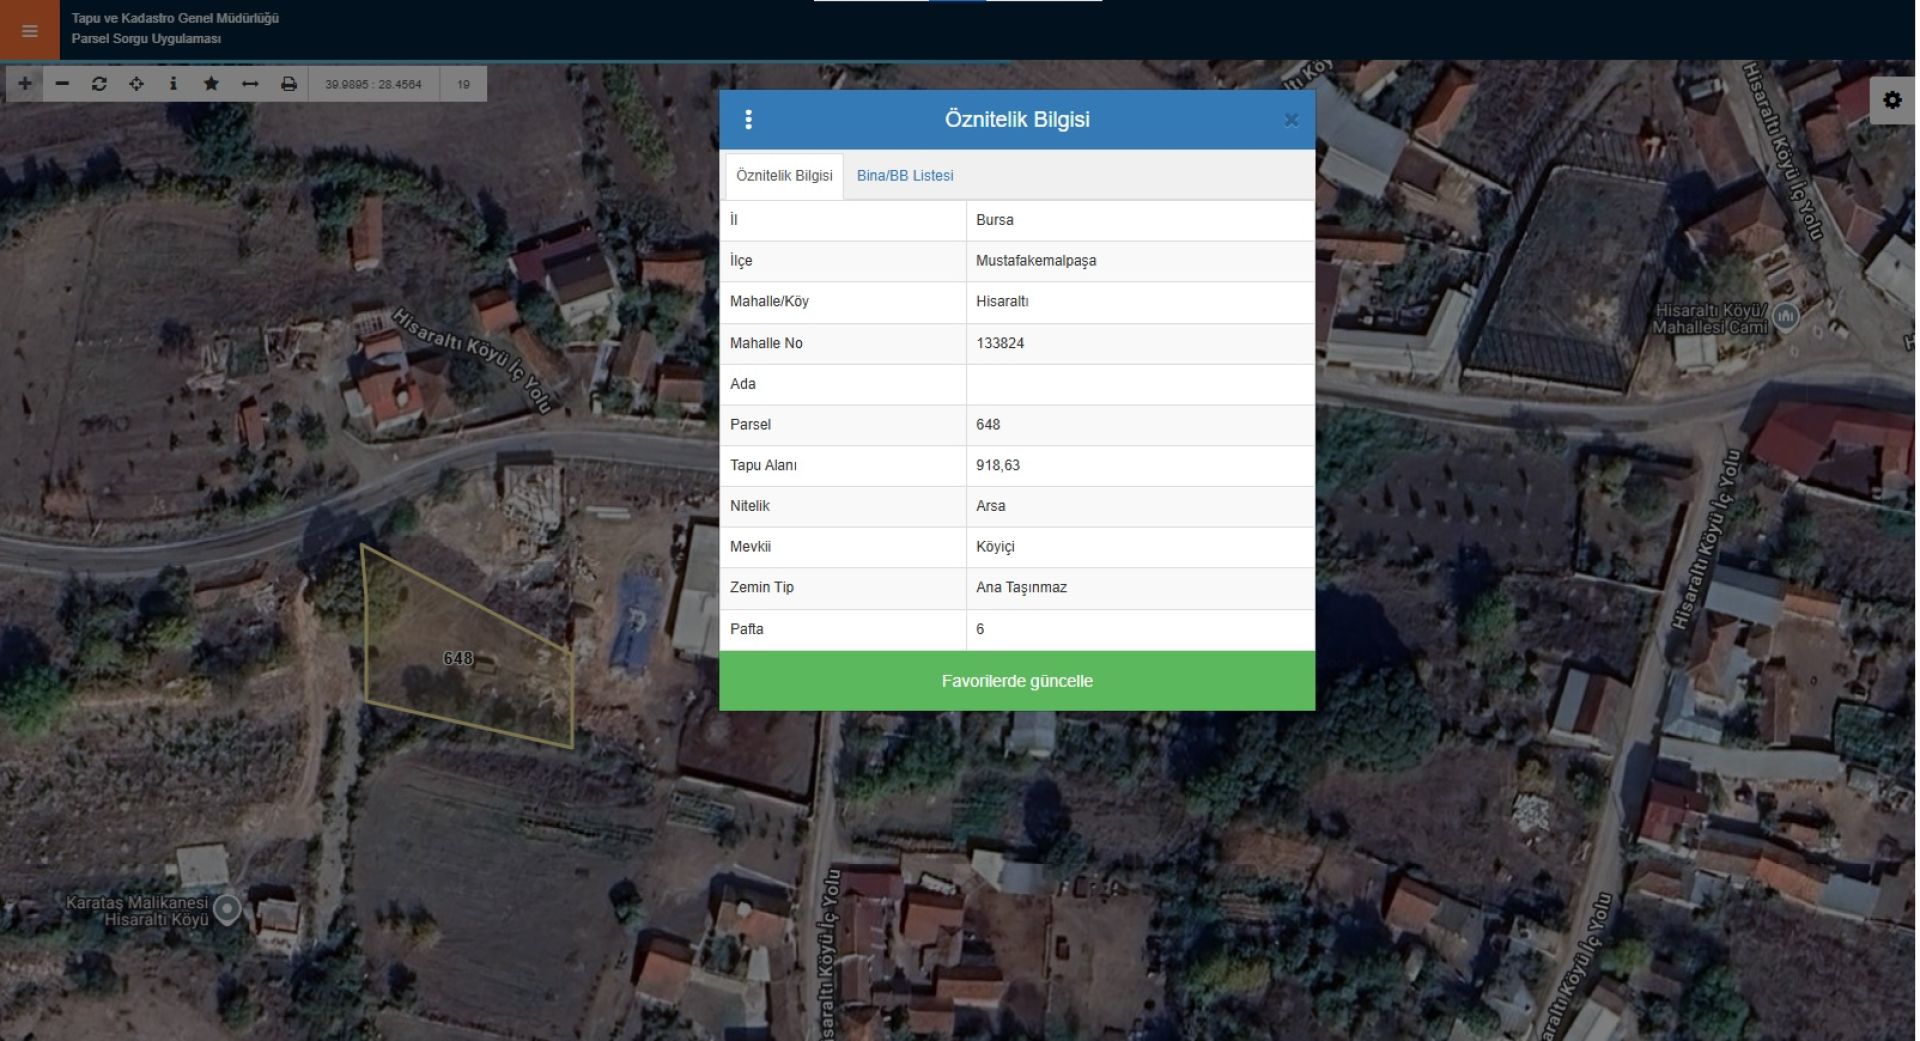Screen dimensions: 1920x1041
Task: Open the settings gear on map
Action: tap(1892, 100)
